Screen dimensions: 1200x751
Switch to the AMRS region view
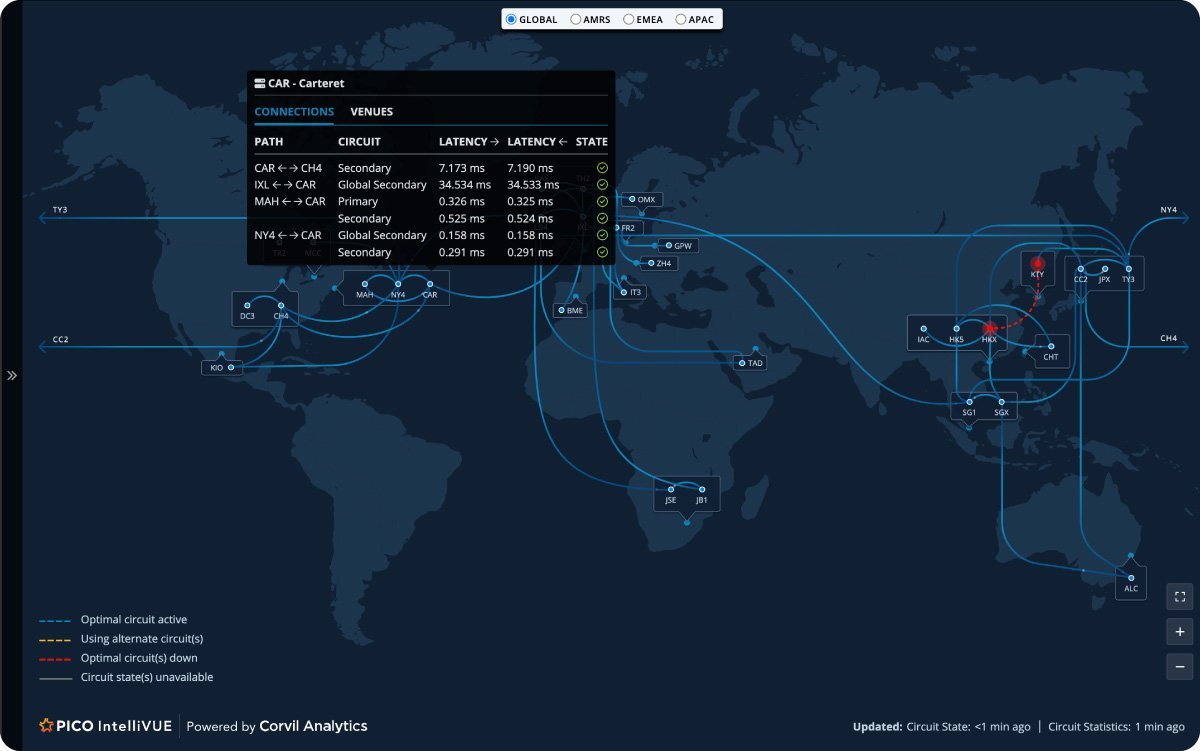coord(576,19)
